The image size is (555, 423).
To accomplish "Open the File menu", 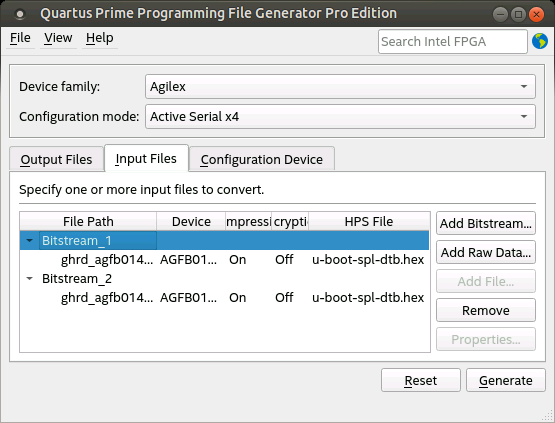I will point(20,38).
